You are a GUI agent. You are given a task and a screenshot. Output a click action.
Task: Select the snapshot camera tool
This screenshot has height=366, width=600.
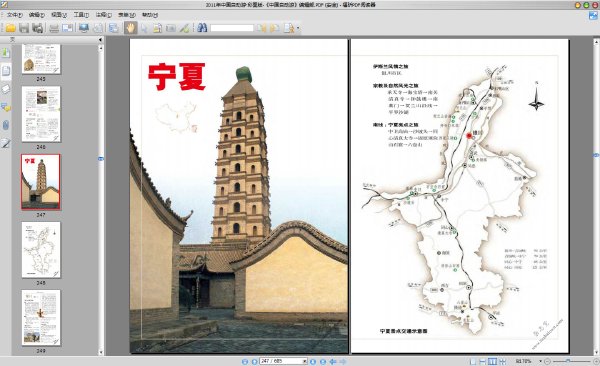point(171,28)
